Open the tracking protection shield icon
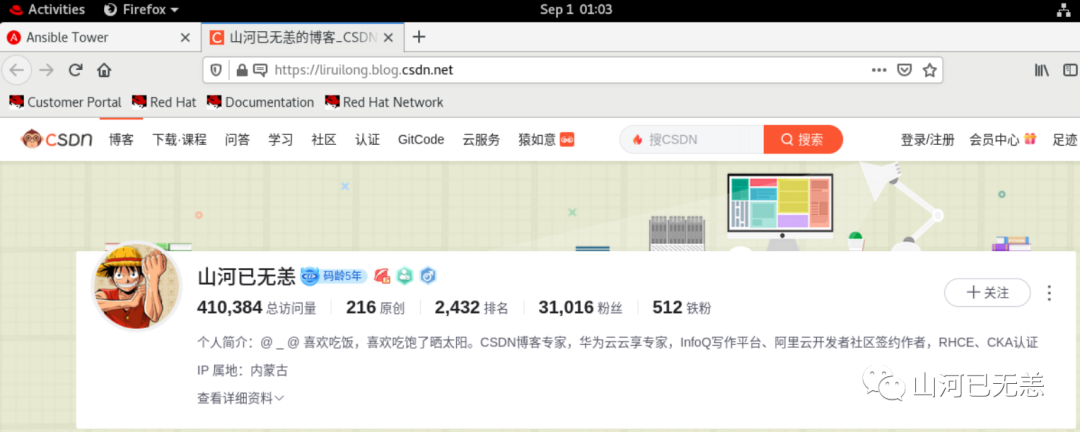 pos(216,70)
